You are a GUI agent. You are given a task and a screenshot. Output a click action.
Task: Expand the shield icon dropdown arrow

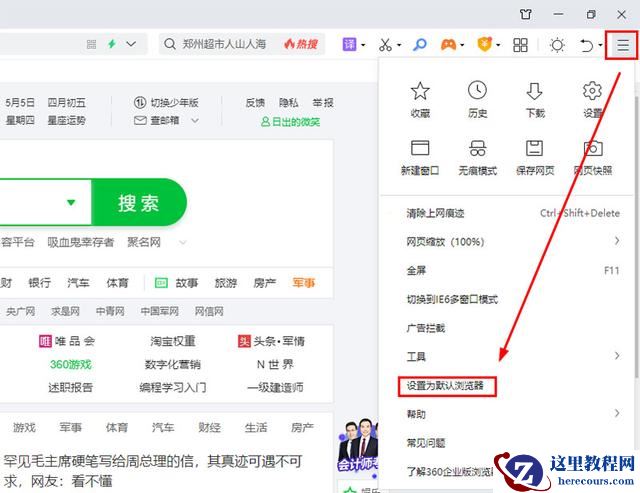[498, 45]
